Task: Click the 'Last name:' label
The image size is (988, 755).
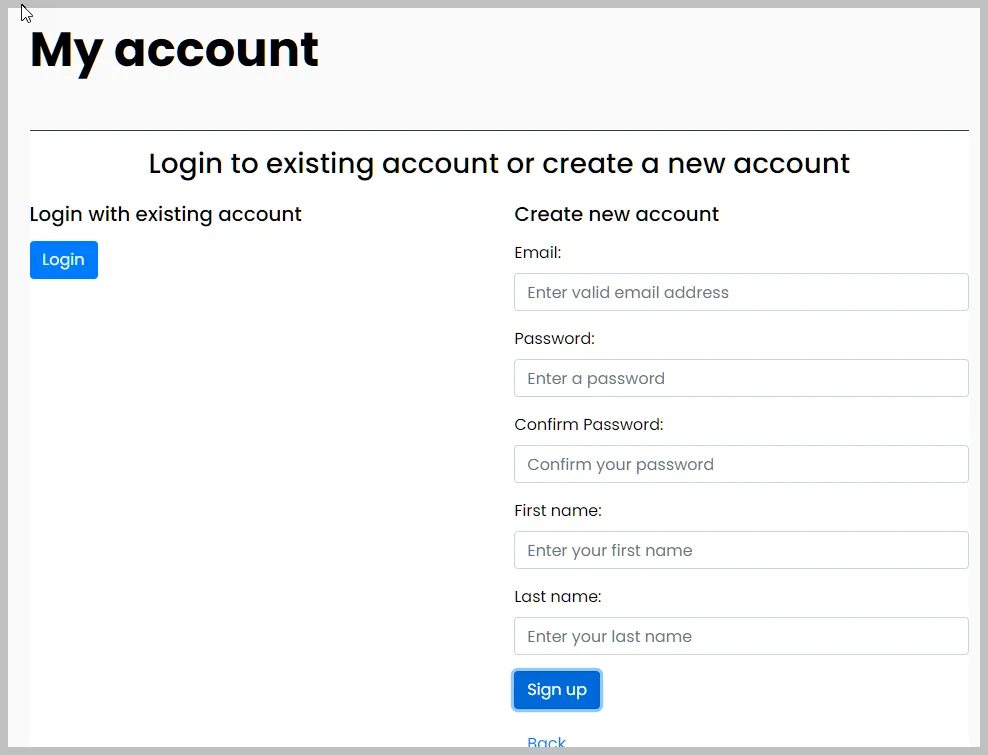Action: 557,597
